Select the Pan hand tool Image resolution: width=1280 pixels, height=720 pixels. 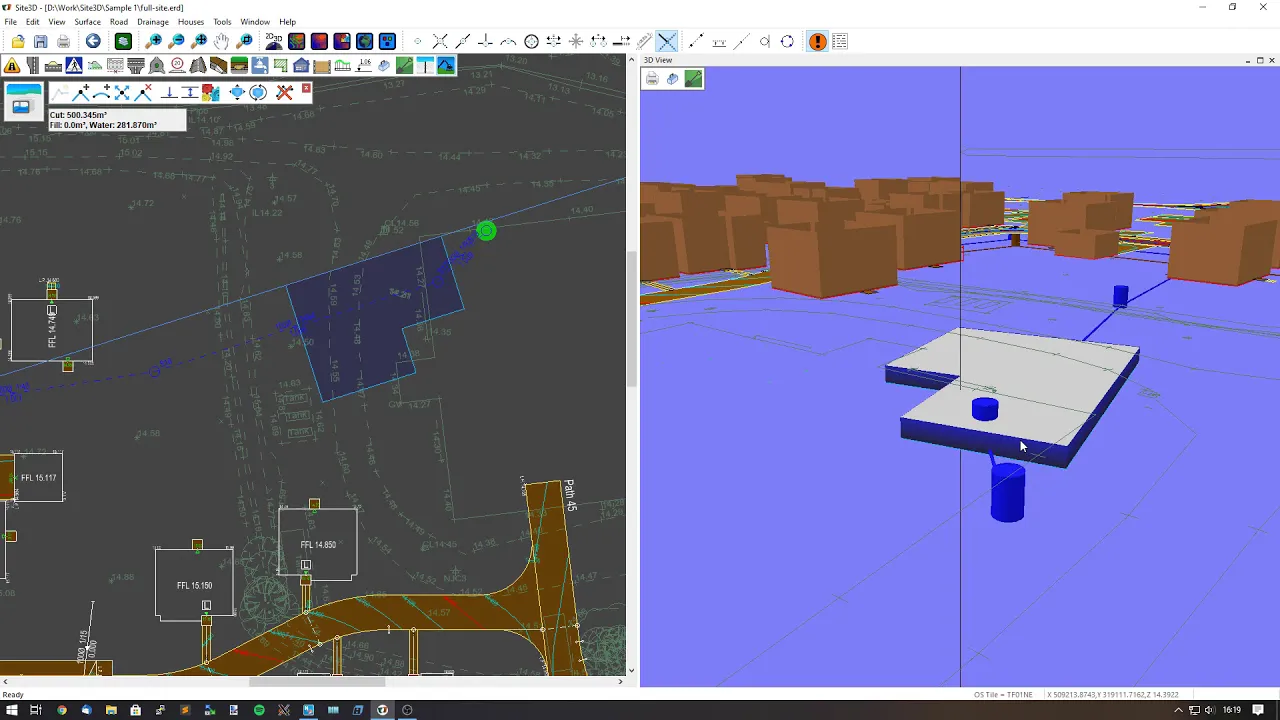pyautogui.click(x=221, y=41)
